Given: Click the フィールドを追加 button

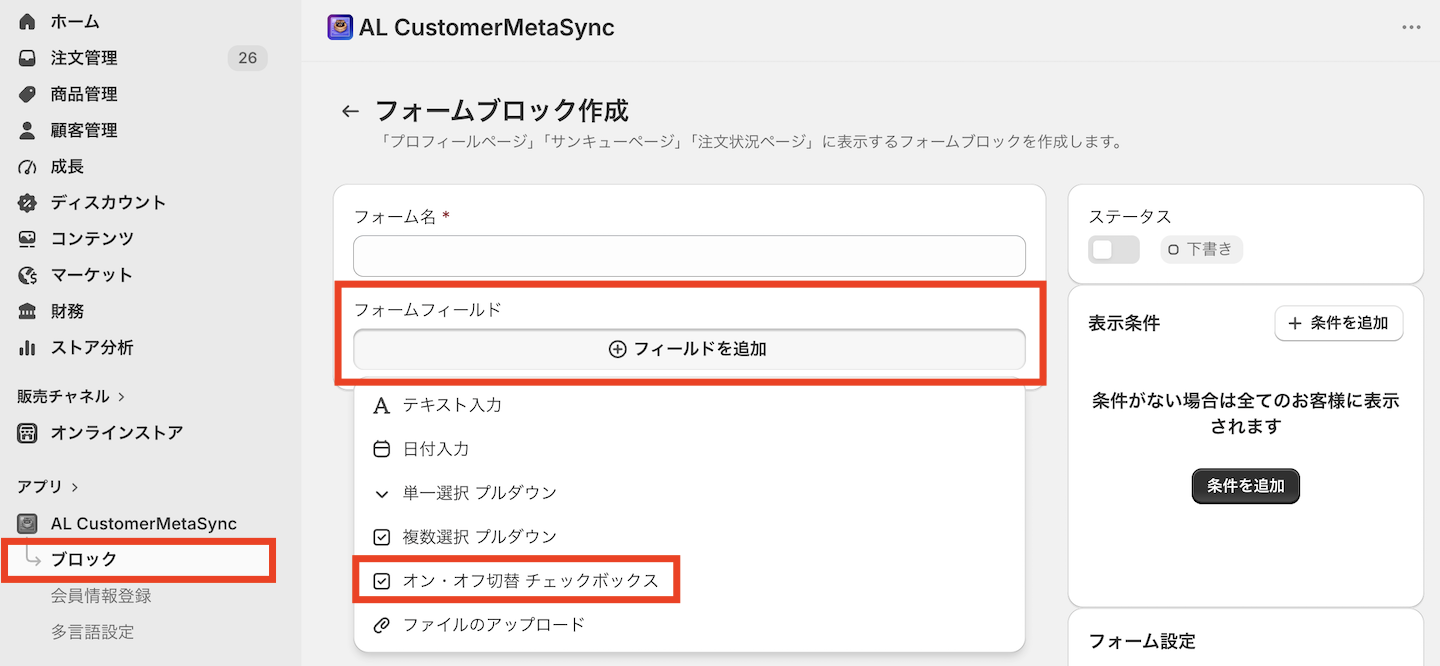Looking at the screenshot, I should coord(689,349).
